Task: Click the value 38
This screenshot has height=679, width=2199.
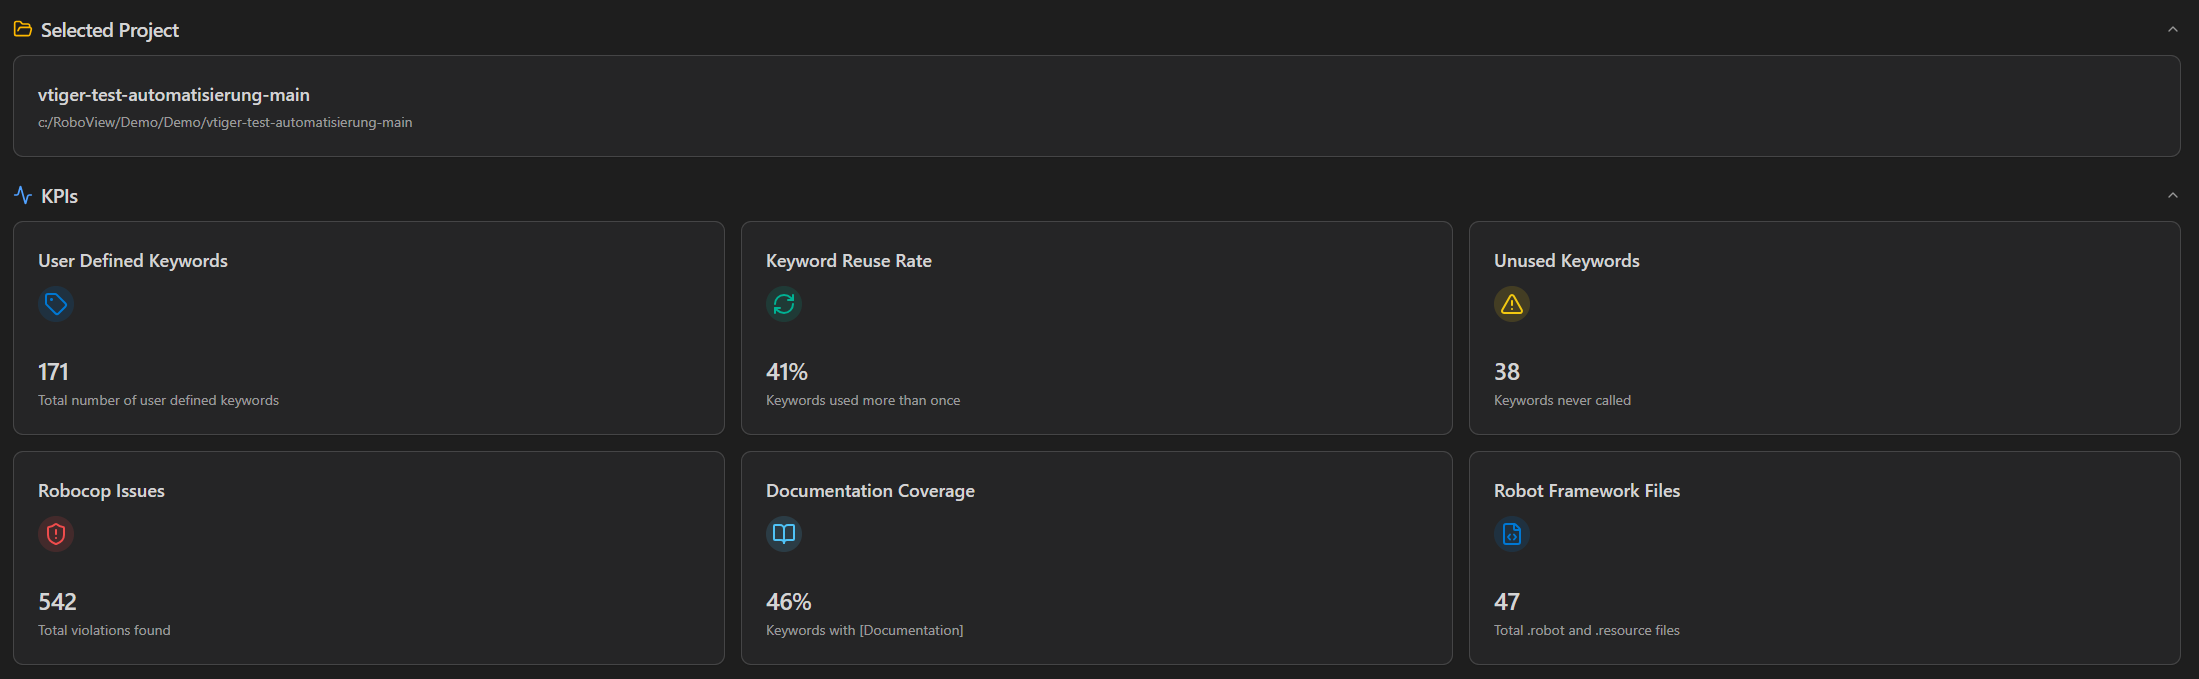Action: pos(1507,372)
